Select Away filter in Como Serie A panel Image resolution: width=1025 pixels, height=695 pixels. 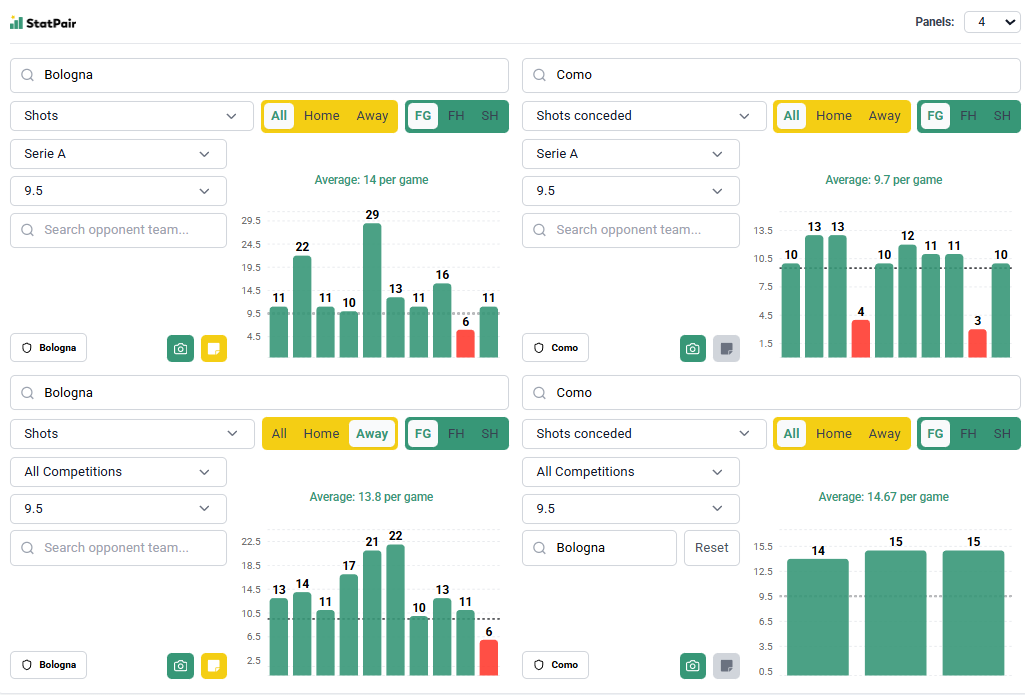point(884,116)
